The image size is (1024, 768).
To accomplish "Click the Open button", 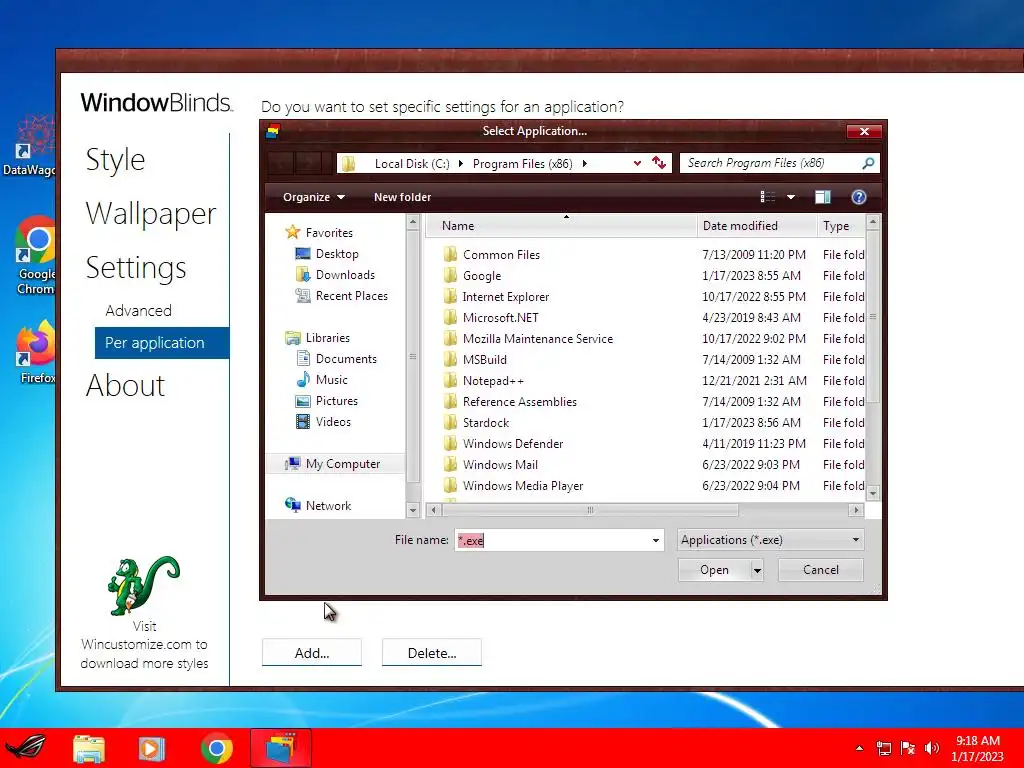I will point(714,570).
